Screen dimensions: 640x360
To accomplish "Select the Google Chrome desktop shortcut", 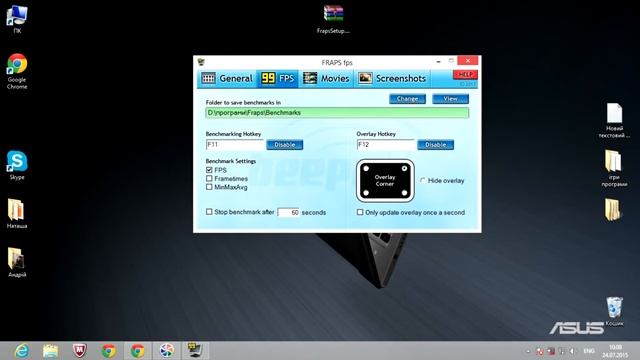I will 17,71.
